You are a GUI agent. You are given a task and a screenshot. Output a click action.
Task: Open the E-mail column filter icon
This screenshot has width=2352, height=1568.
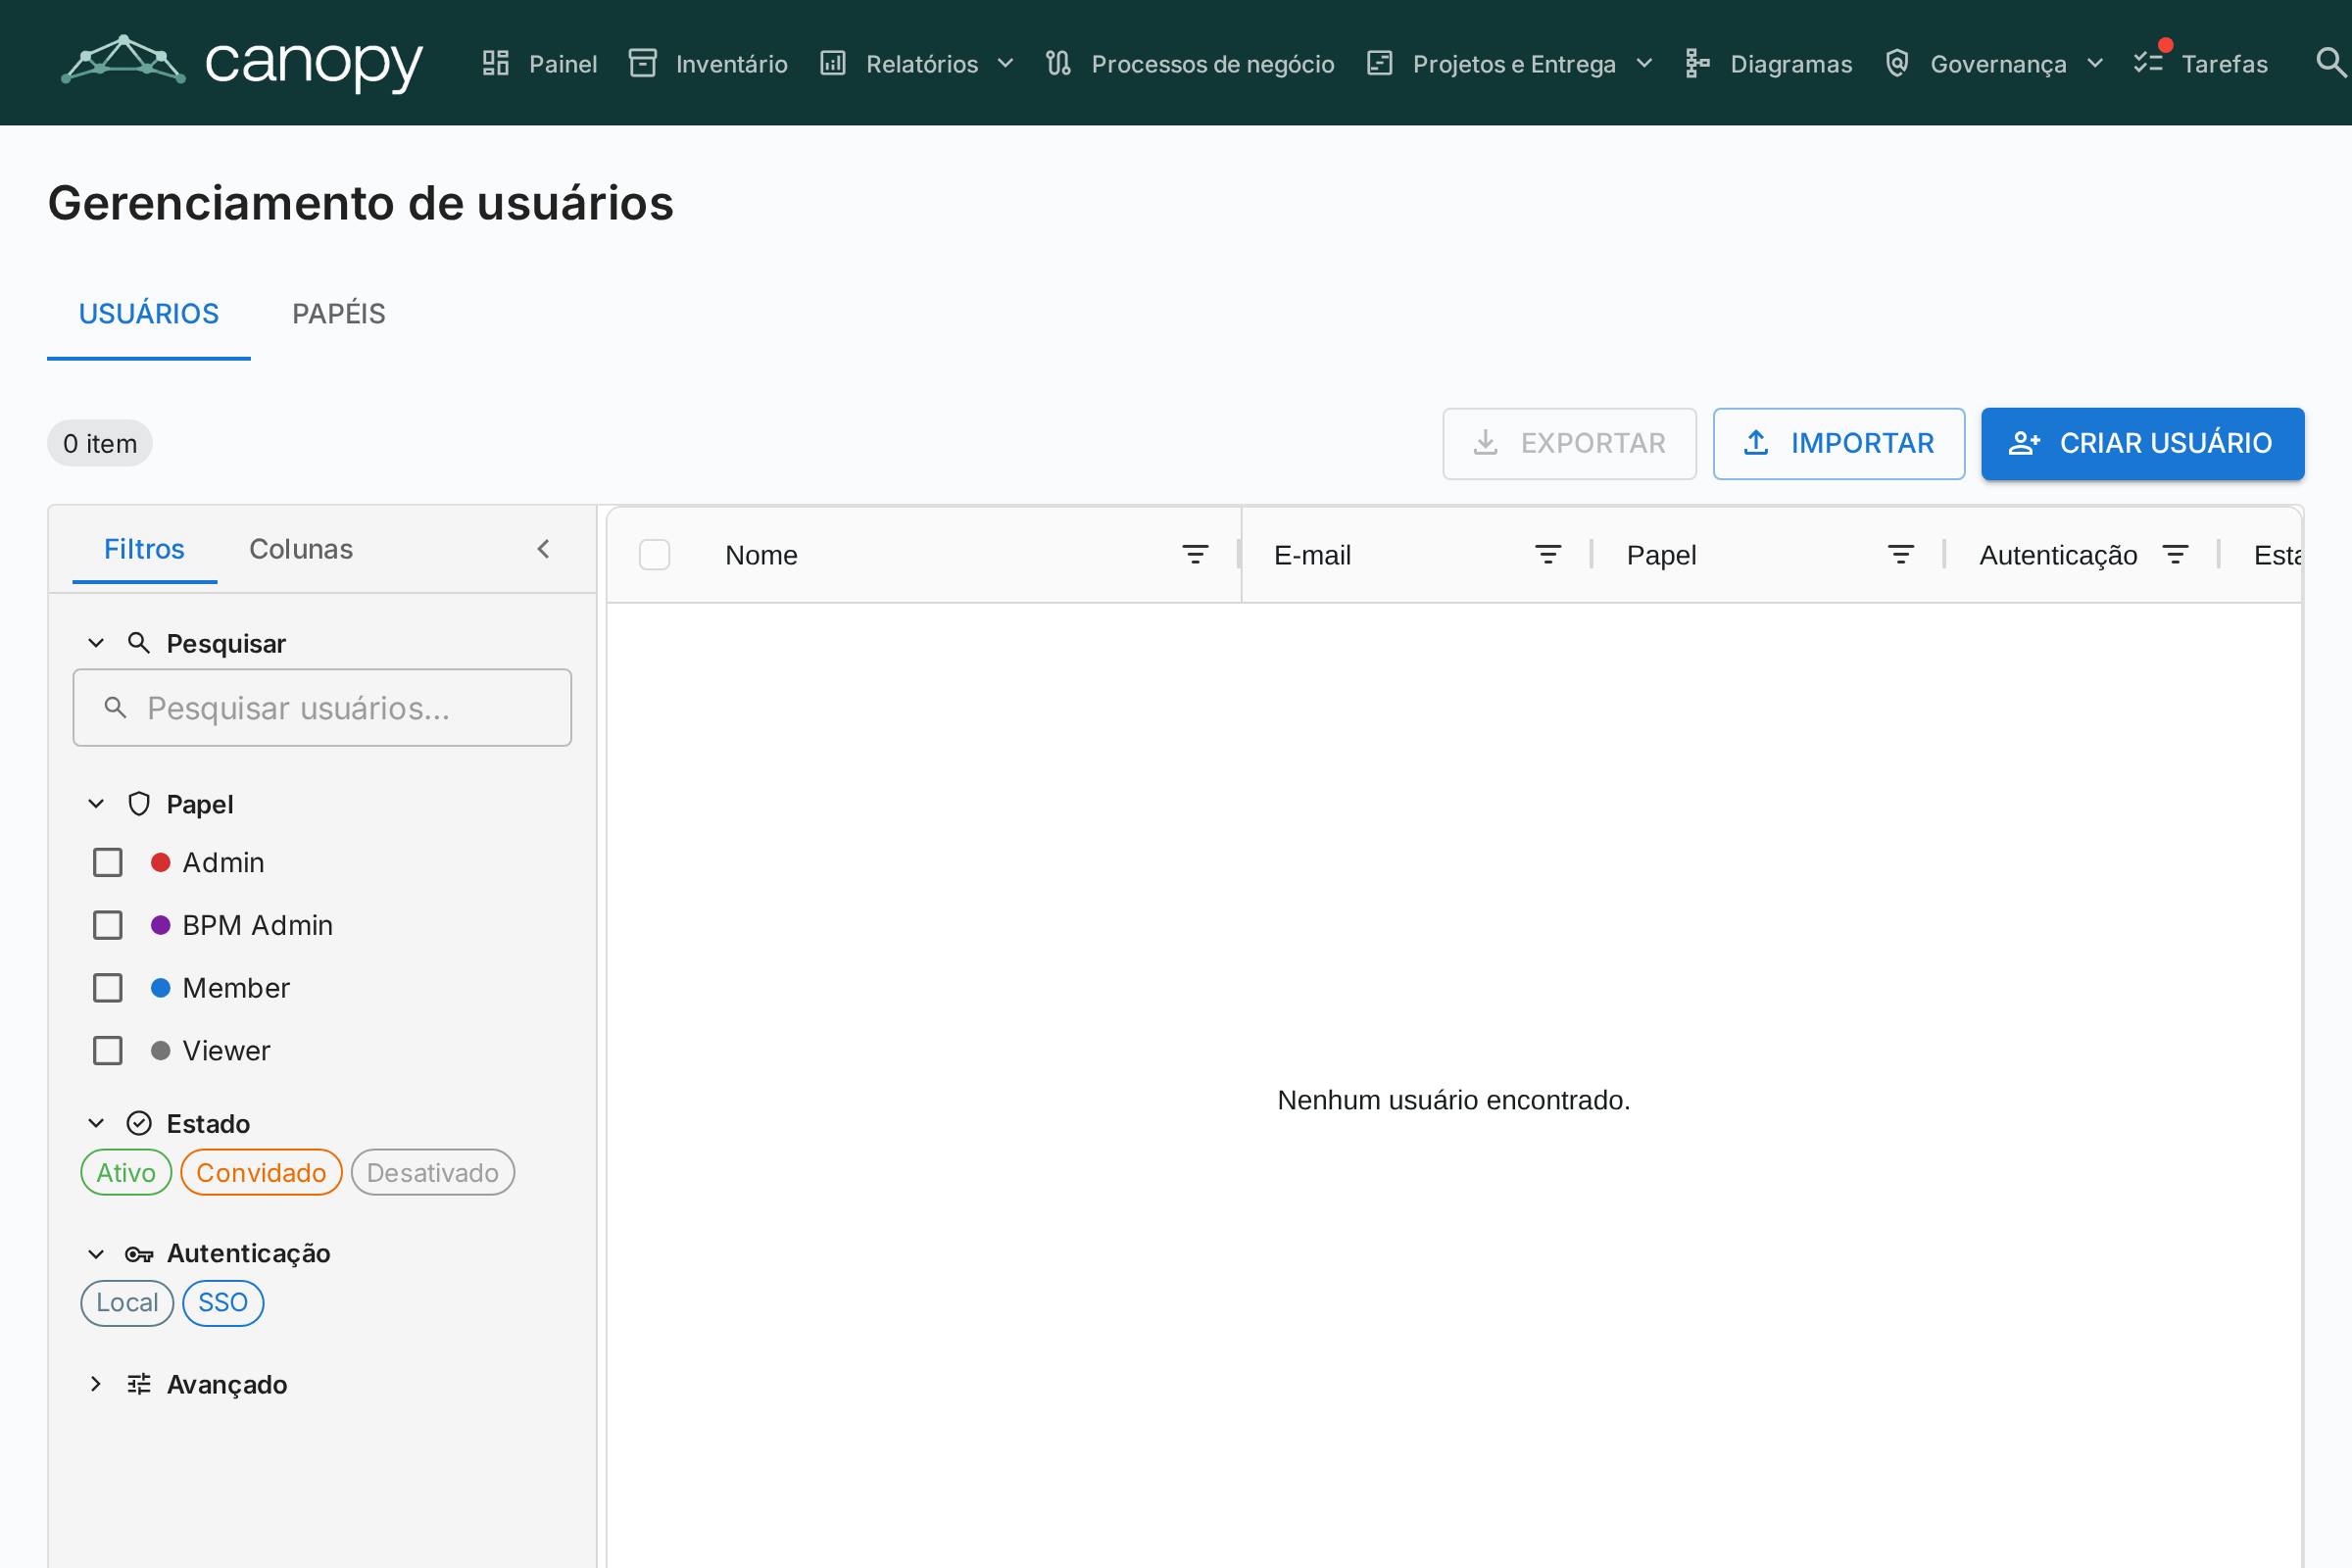tap(1548, 554)
